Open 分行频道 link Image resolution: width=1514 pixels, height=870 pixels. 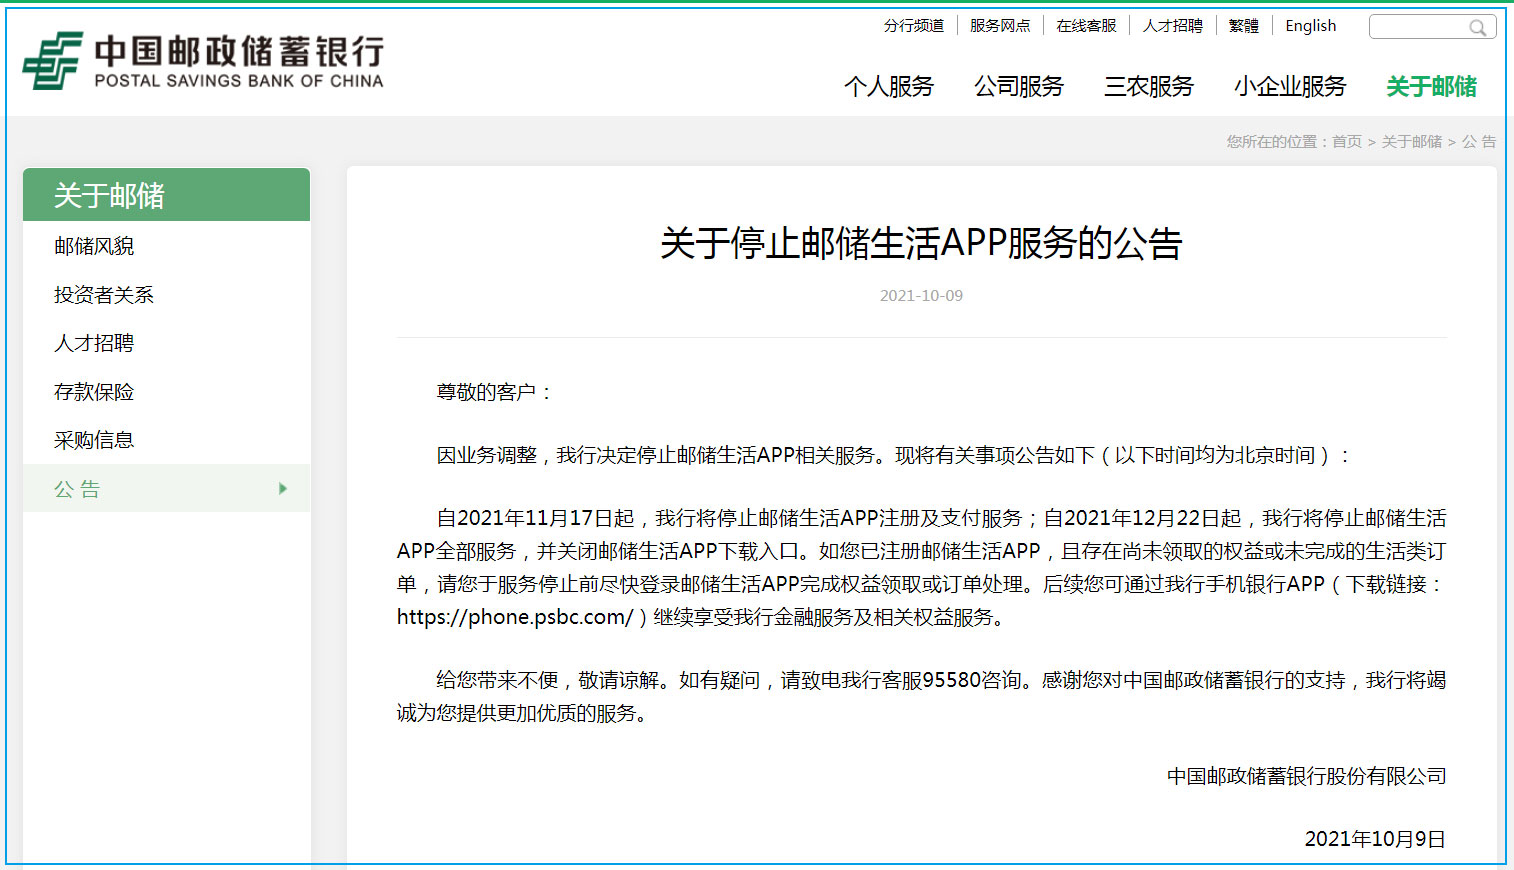click(x=914, y=26)
